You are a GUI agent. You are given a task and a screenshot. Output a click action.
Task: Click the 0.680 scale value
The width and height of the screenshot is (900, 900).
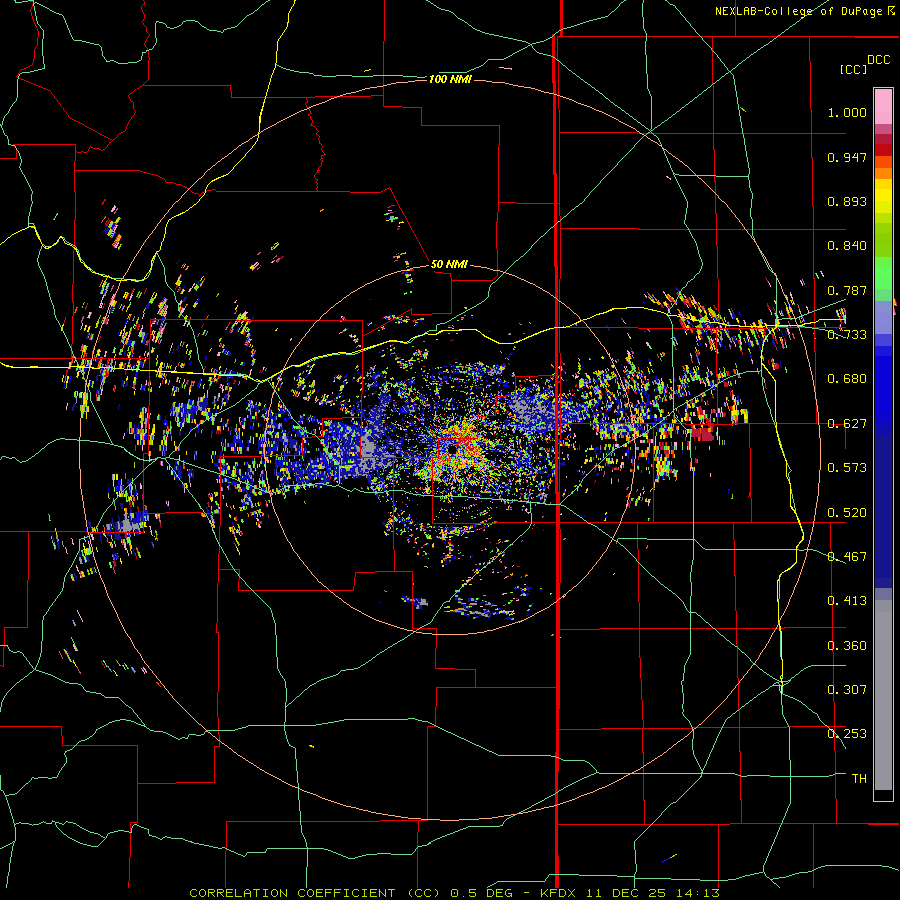(847, 379)
